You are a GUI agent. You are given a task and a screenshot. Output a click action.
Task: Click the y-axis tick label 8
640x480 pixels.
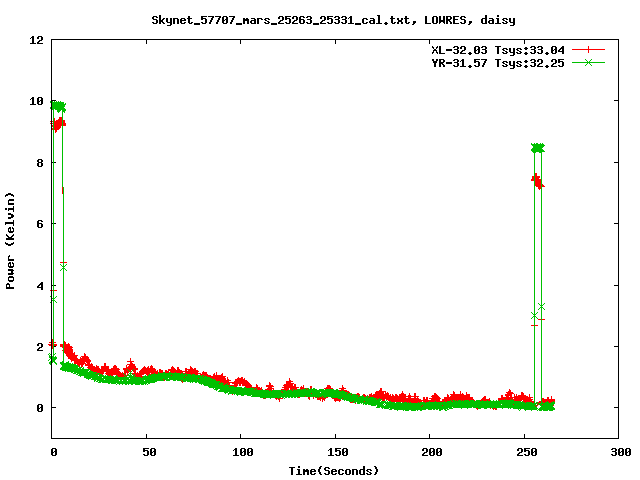point(40,163)
